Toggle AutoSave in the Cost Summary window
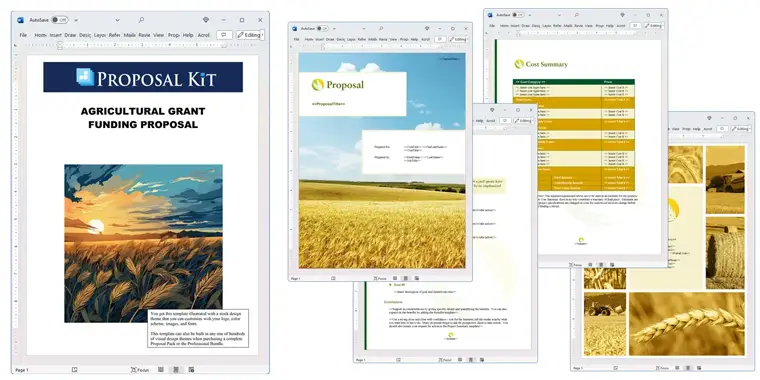 [518, 15]
